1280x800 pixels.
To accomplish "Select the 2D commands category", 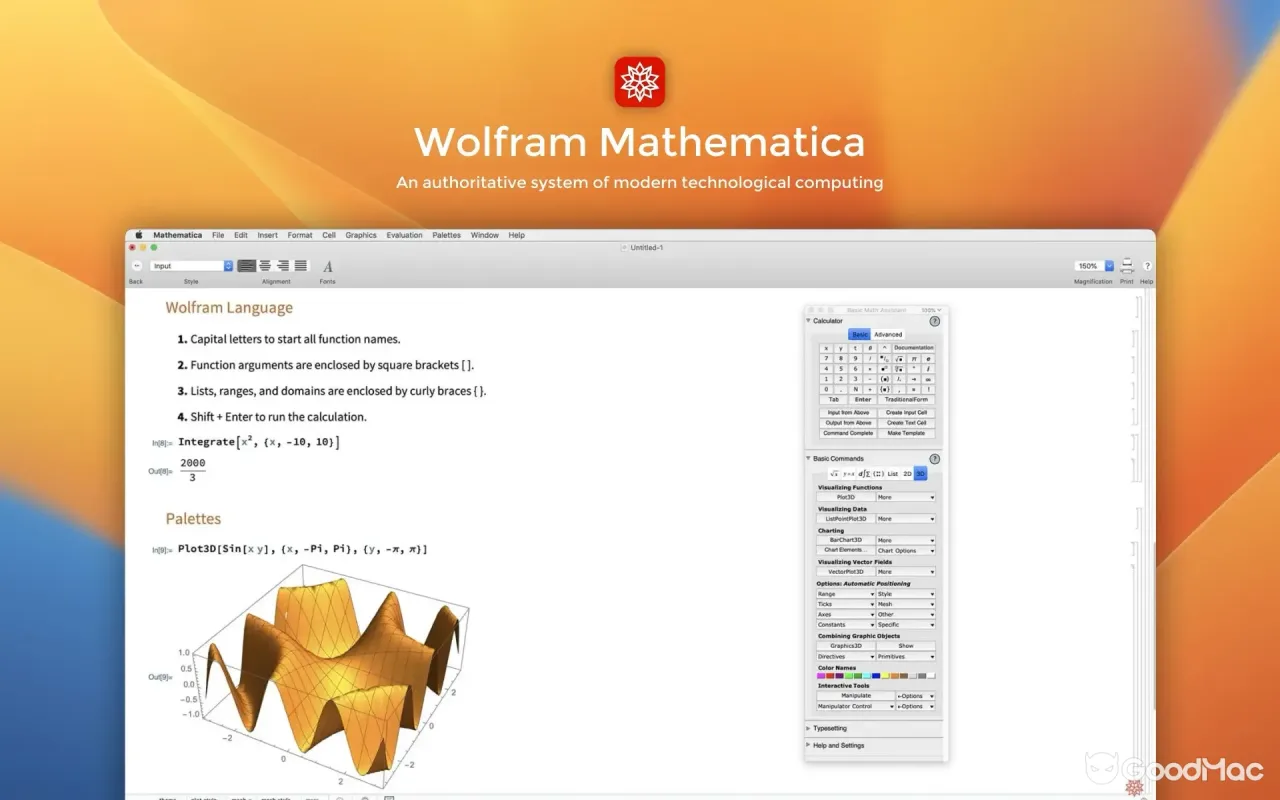I will pos(907,473).
